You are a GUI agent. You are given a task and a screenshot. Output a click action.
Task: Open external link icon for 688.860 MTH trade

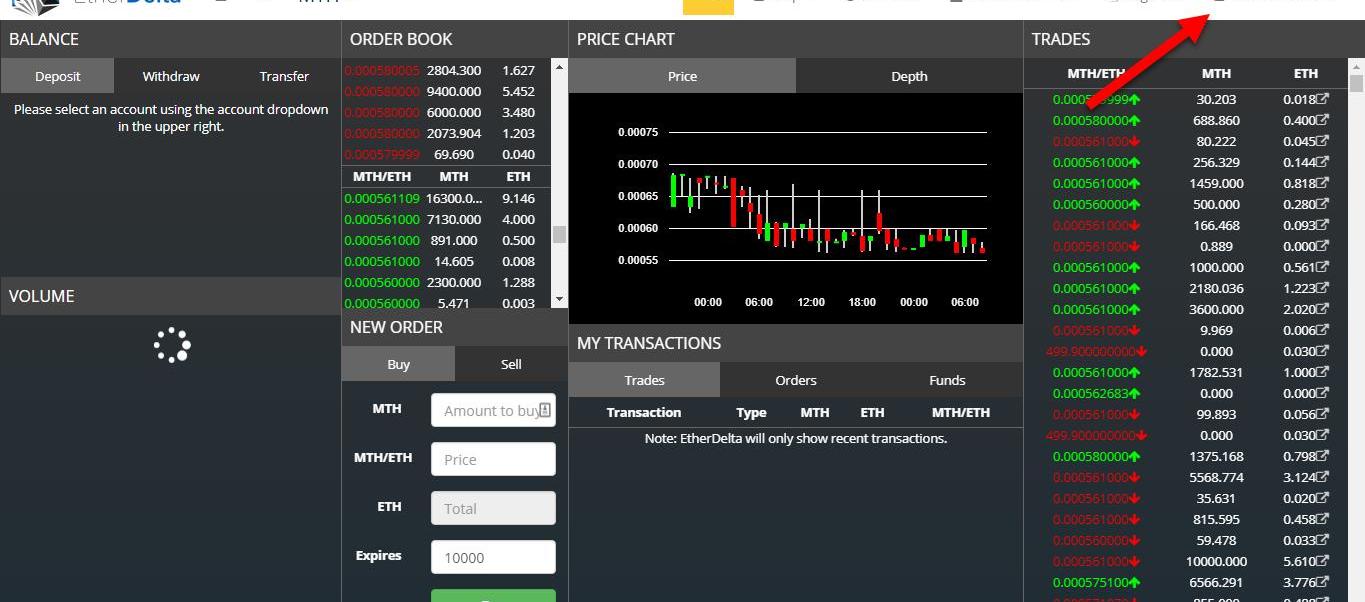point(1321,121)
